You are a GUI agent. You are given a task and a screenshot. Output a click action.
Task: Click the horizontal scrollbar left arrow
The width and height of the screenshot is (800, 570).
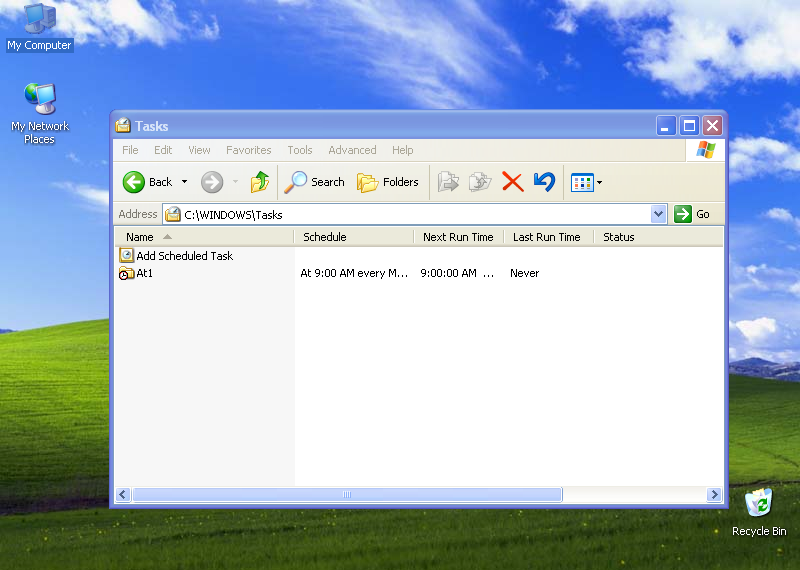(x=123, y=494)
